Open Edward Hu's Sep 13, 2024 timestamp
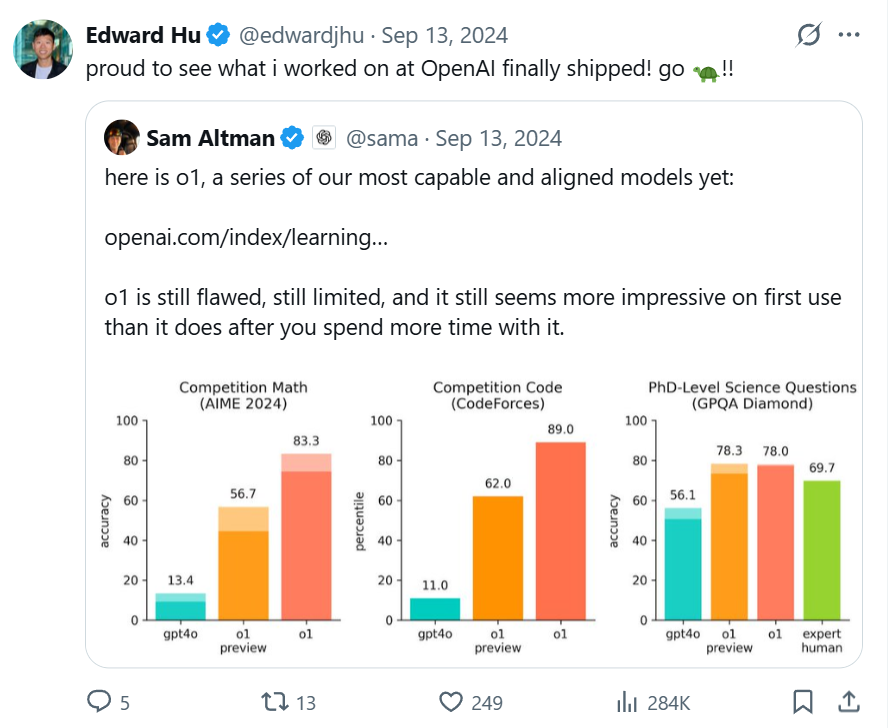Viewport: 890px width, 728px height. click(444, 35)
